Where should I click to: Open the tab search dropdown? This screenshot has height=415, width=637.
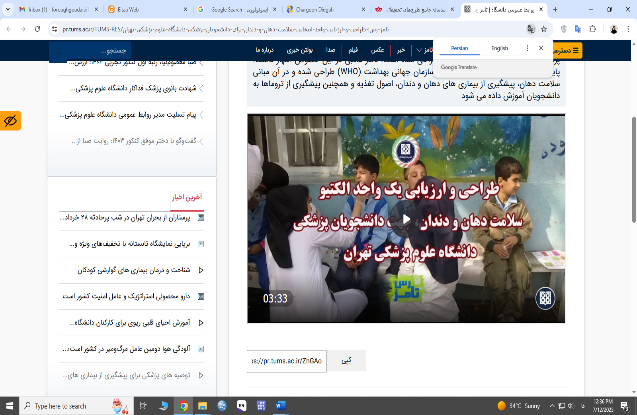(x=7, y=9)
